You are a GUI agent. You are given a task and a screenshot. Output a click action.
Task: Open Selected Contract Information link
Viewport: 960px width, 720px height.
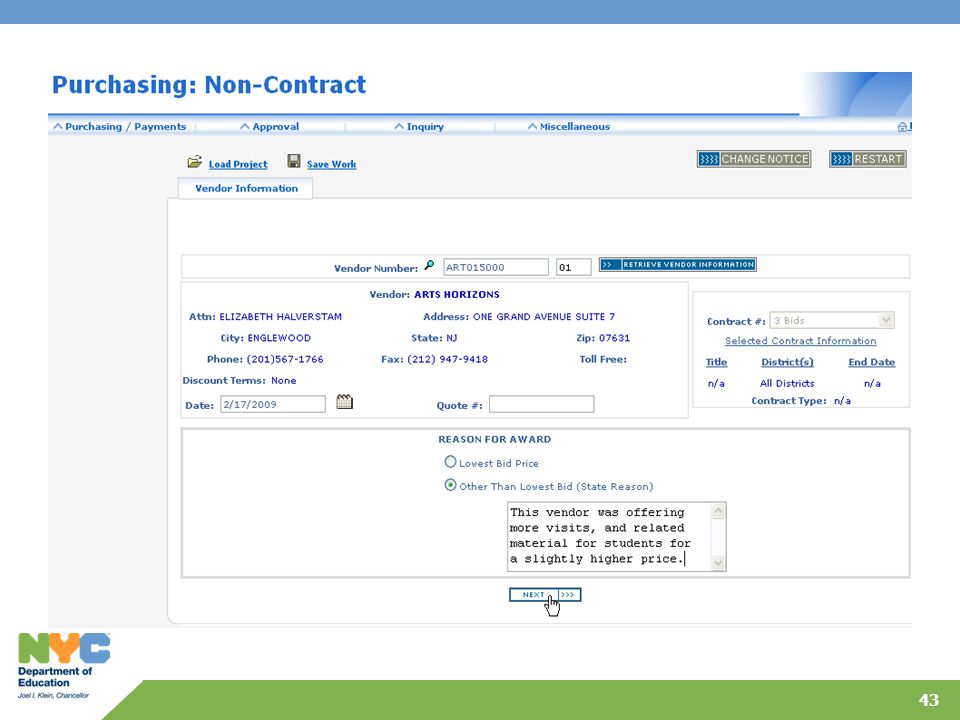(x=800, y=341)
